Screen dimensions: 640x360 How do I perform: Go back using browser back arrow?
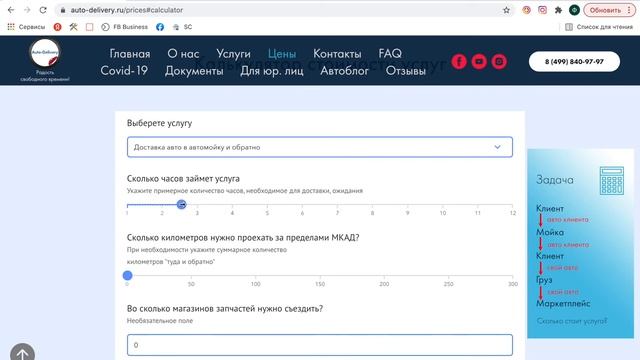pyautogui.click(x=11, y=10)
